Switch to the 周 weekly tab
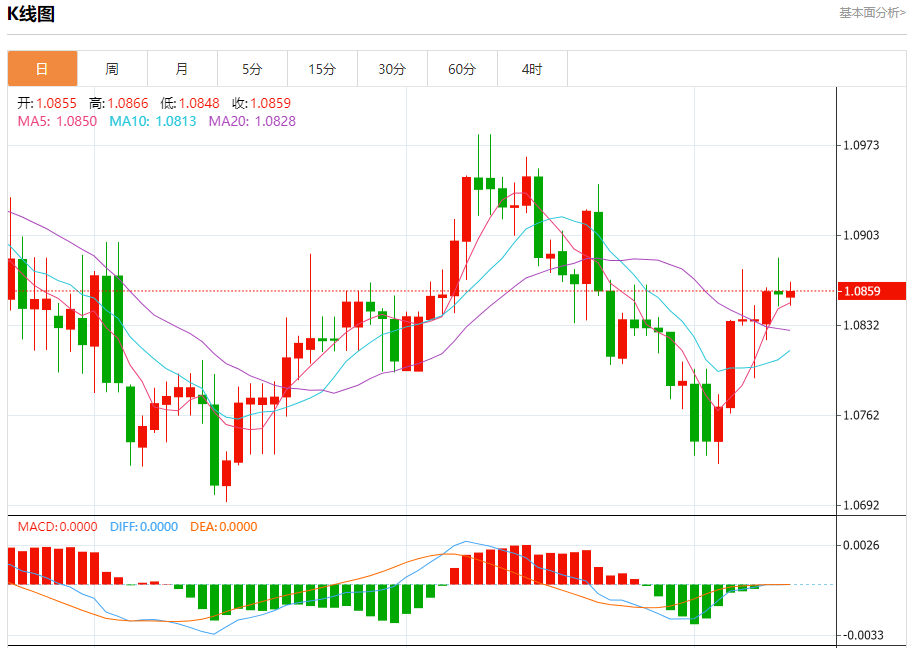Image resolution: width=911 pixels, height=648 pixels. tap(112, 69)
